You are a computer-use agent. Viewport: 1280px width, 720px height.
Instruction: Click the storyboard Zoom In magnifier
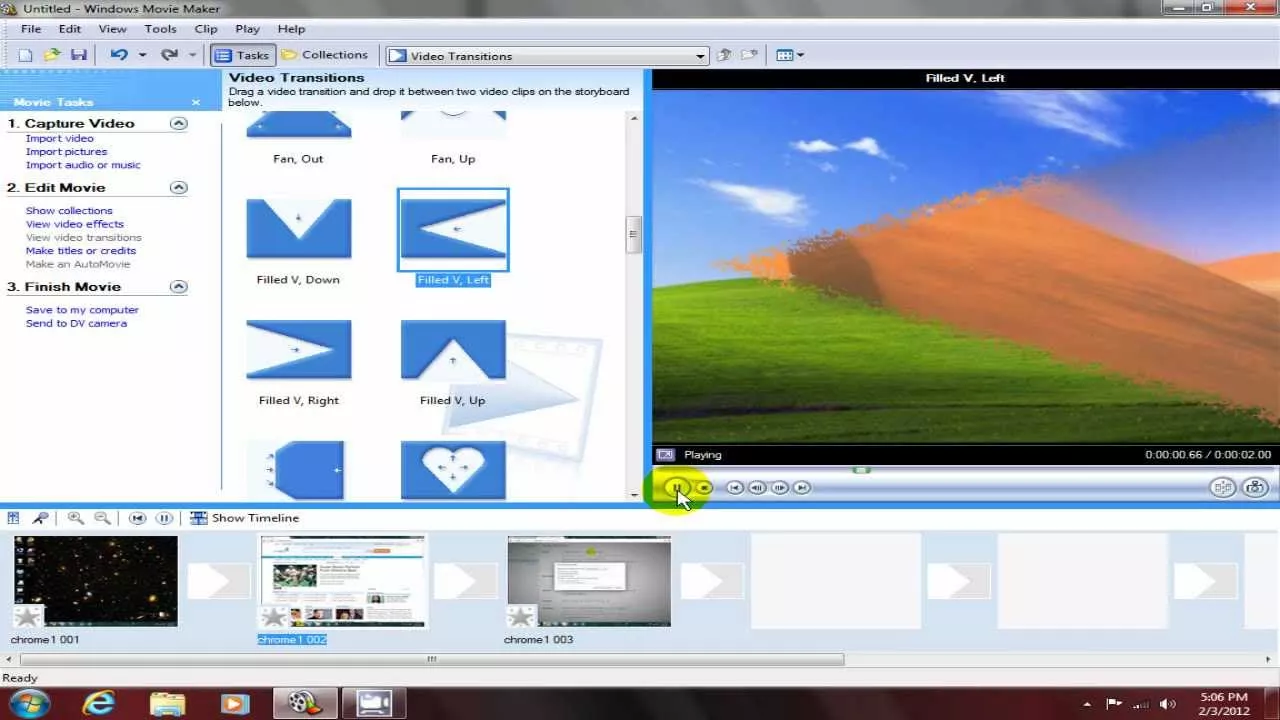tap(75, 518)
